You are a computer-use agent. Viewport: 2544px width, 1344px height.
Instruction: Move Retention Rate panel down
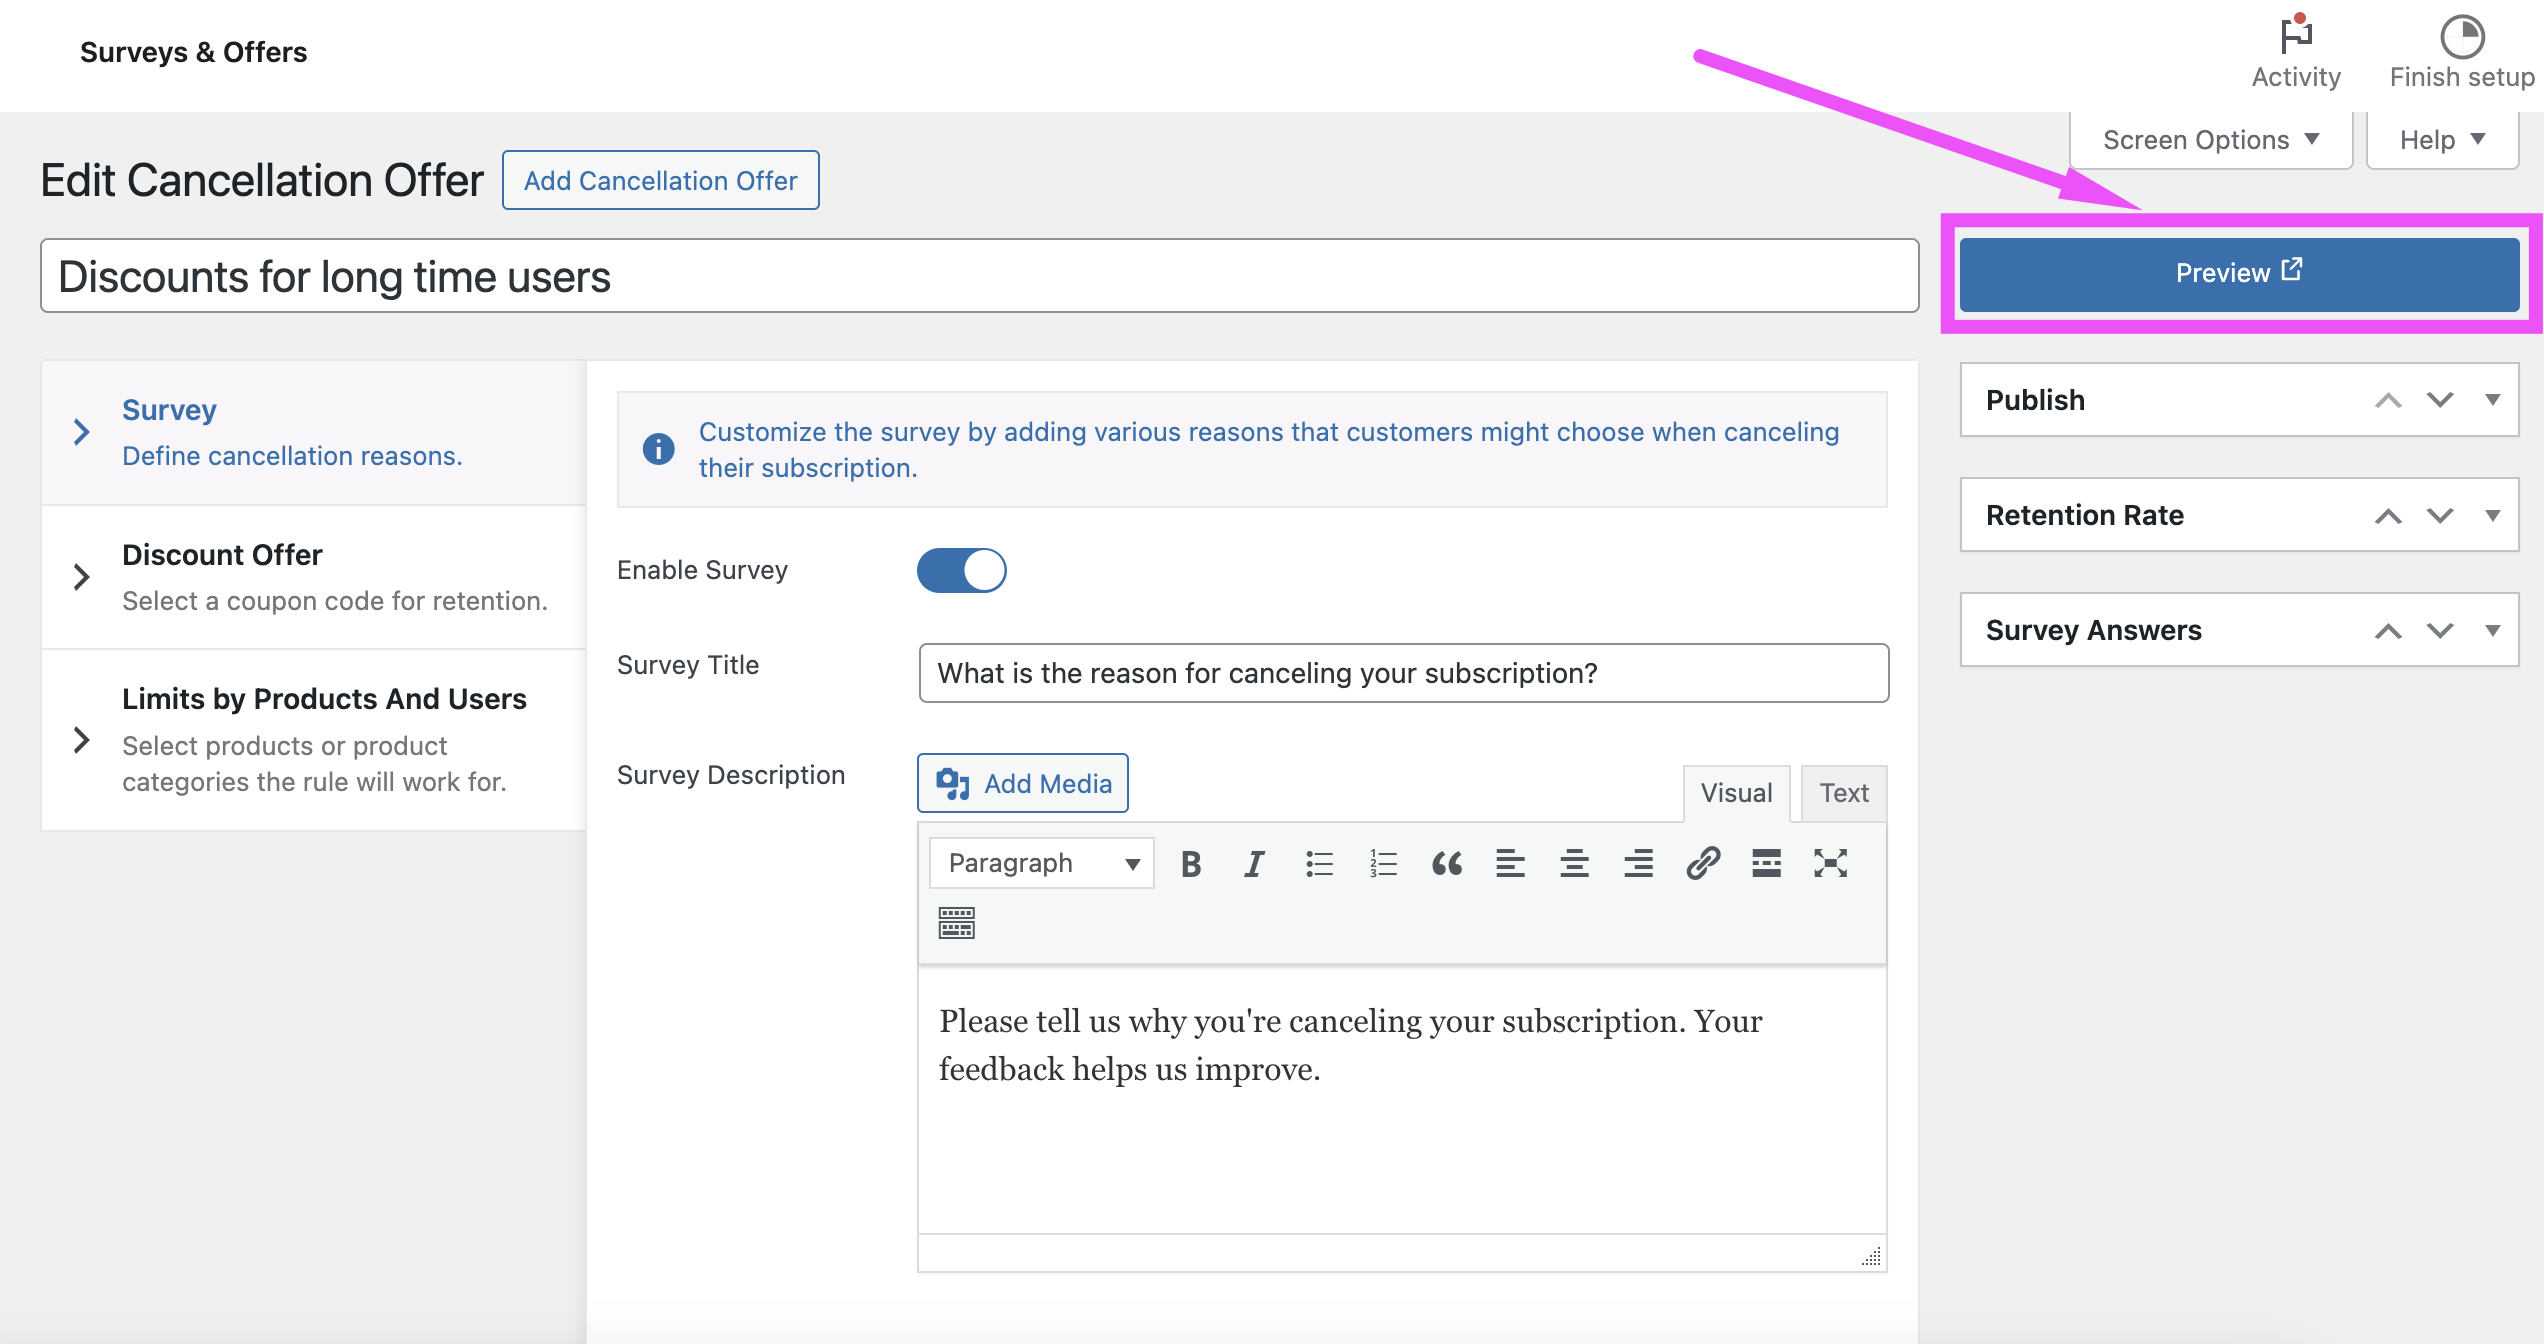[2440, 515]
